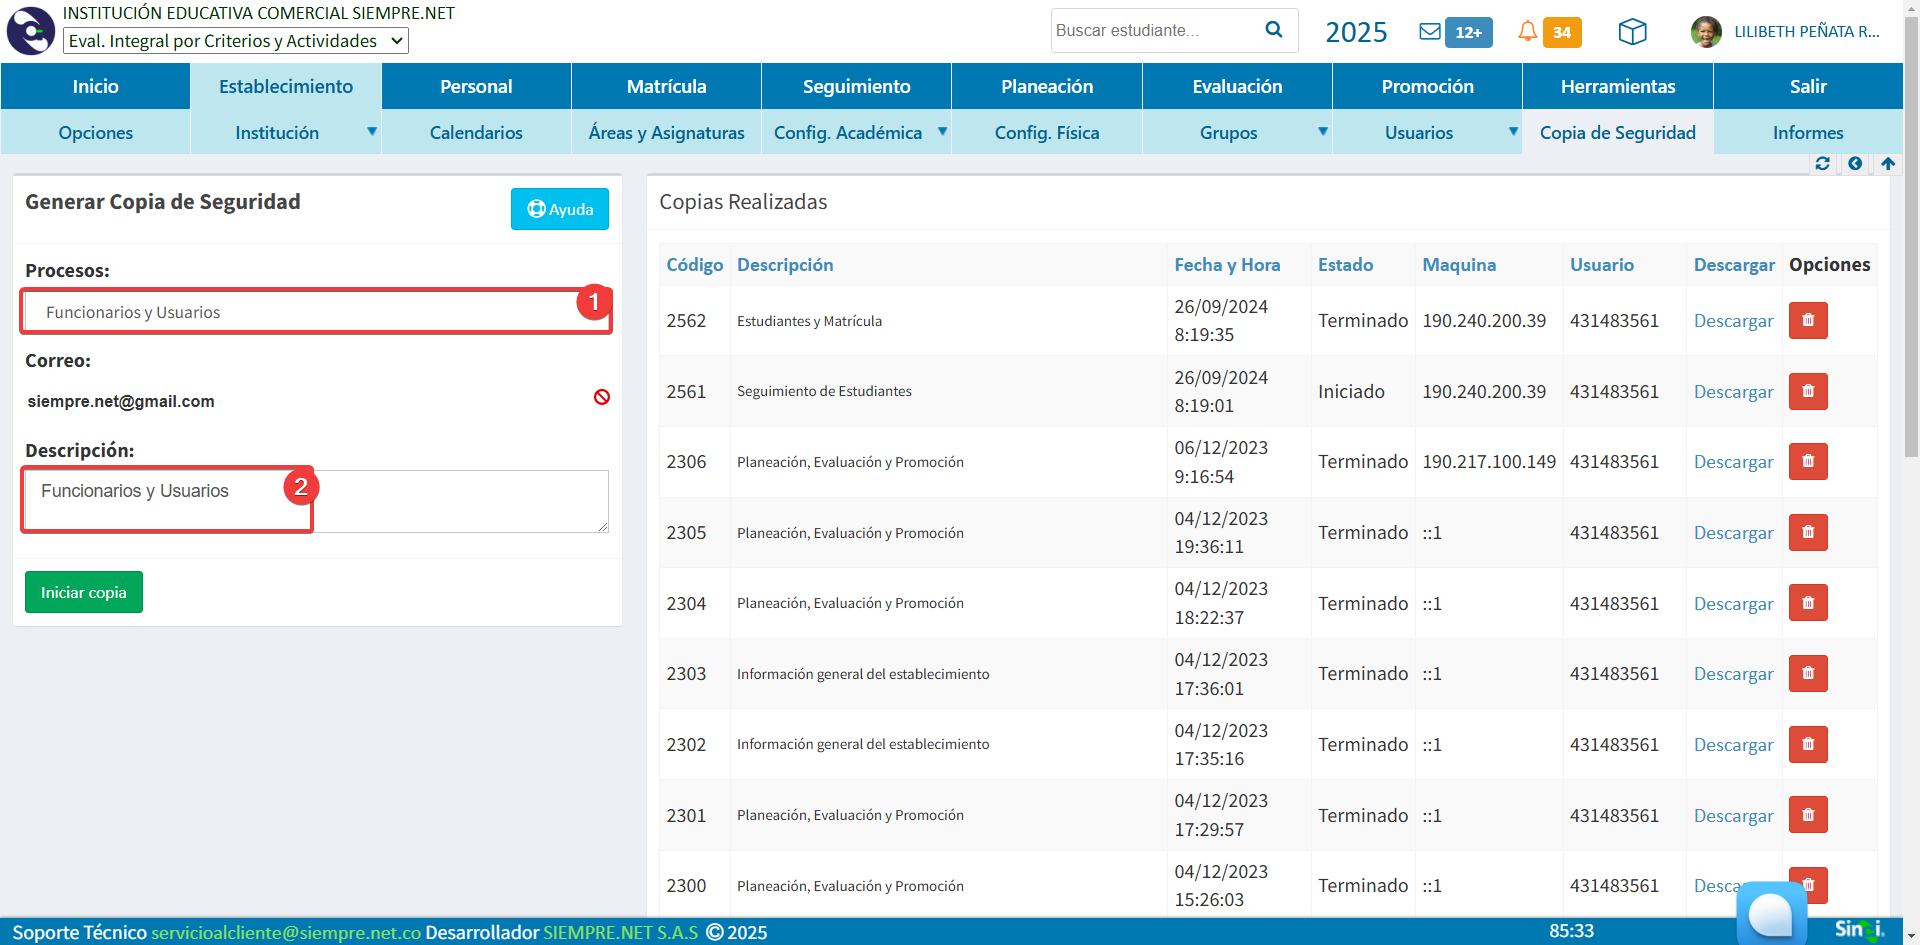
Task: Click the red prohibited icon beside Correo
Action: (x=602, y=397)
